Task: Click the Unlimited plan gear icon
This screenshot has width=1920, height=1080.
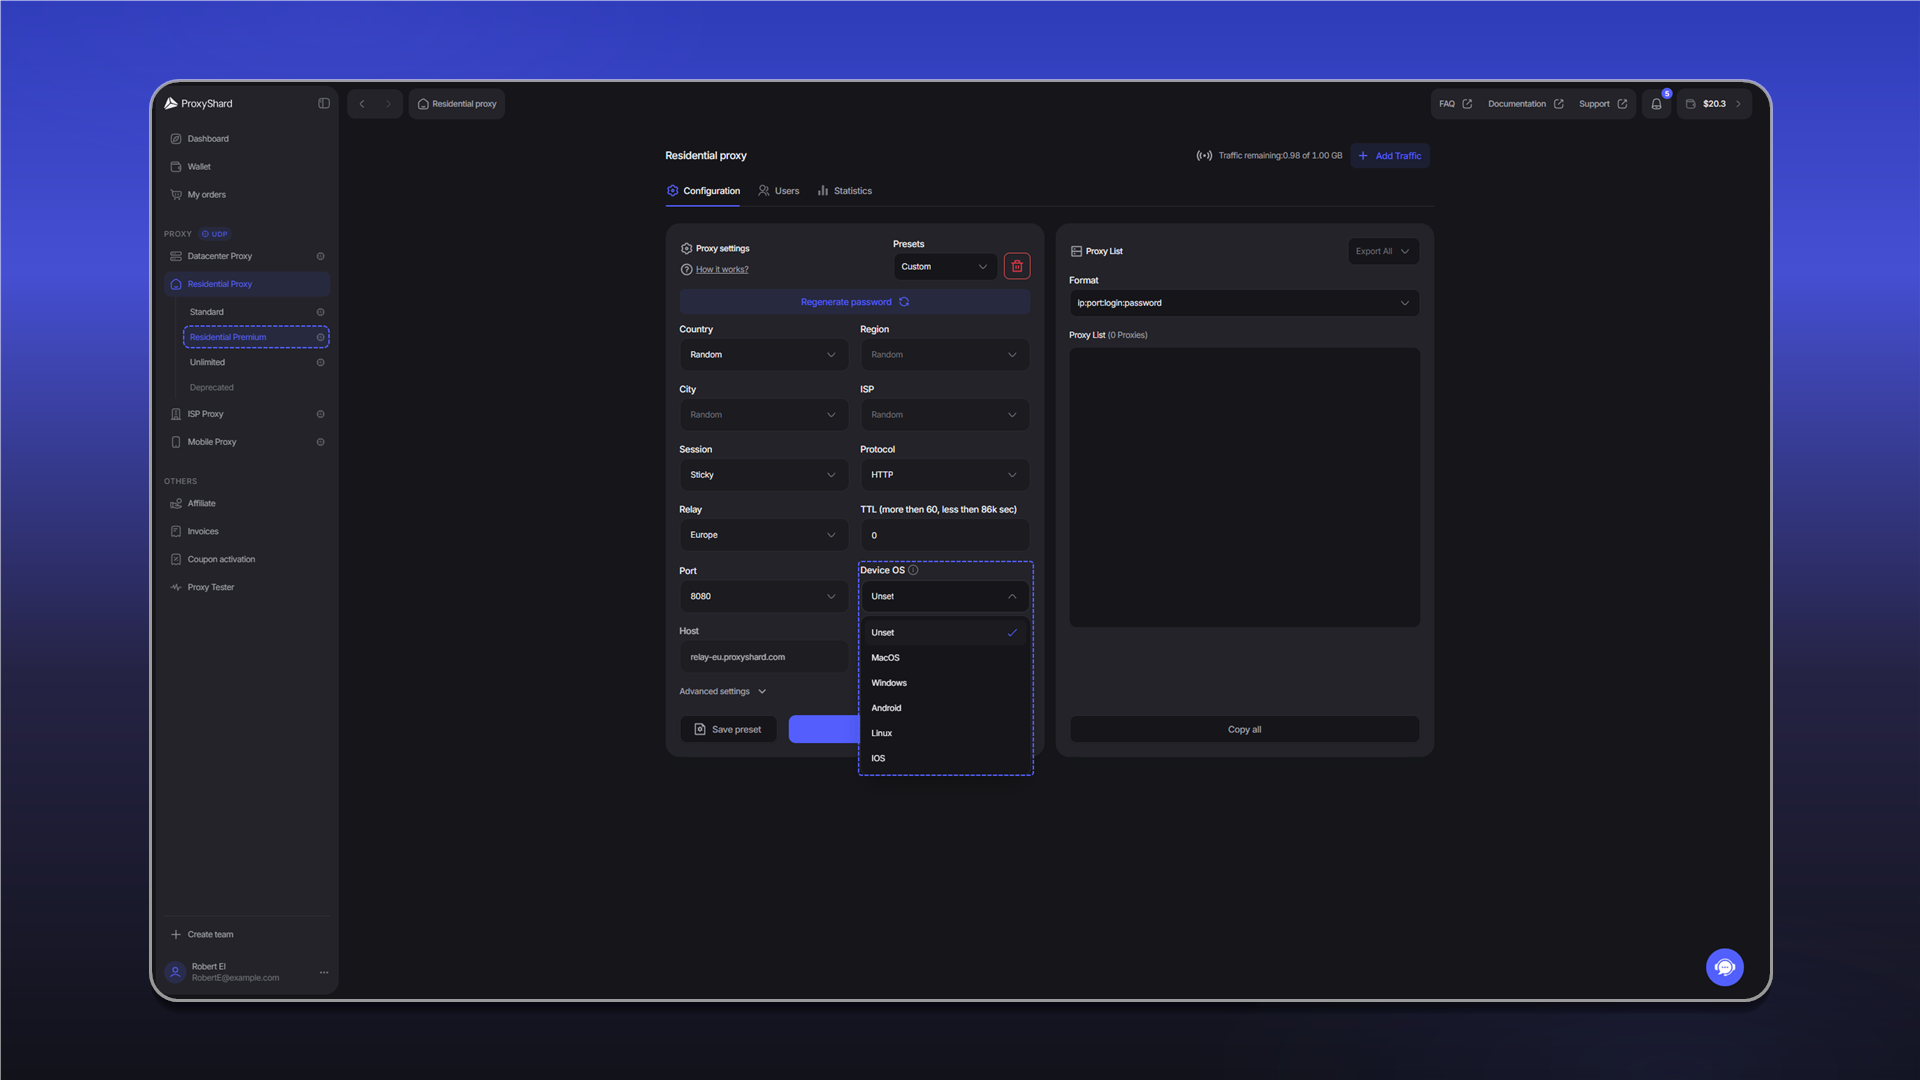Action: pyautogui.click(x=320, y=362)
